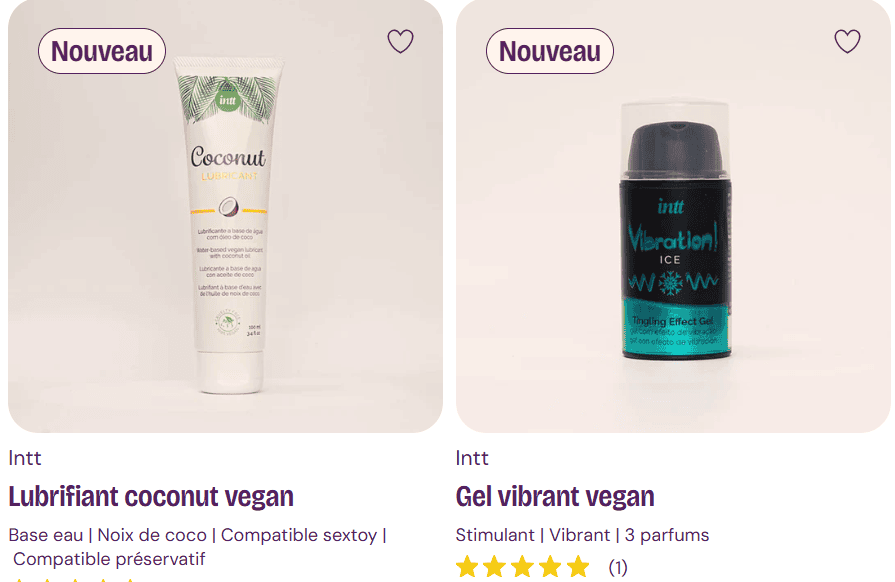
Task: Click first star of Gel vibrant rating
Action: click(x=467, y=567)
